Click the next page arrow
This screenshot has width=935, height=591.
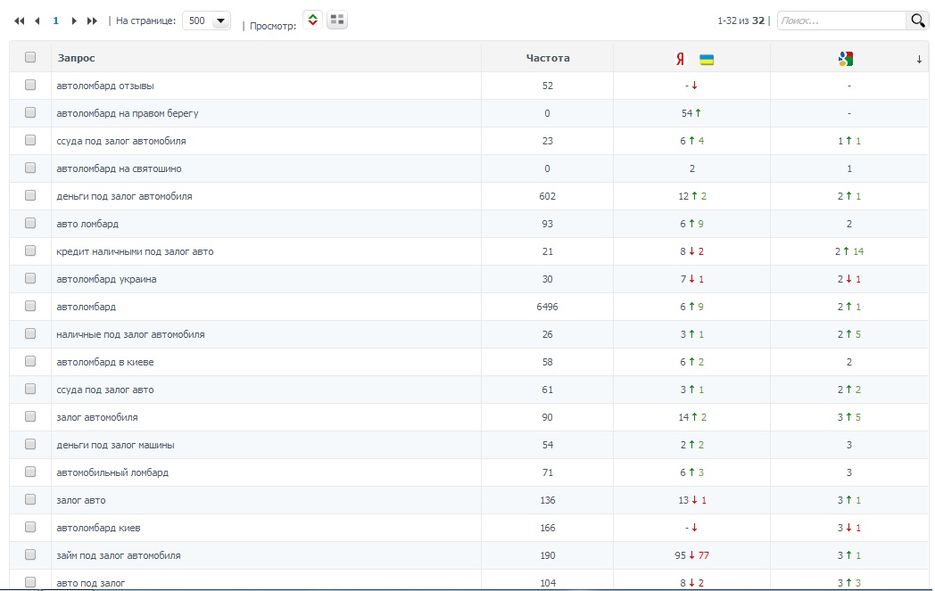tap(74, 20)
